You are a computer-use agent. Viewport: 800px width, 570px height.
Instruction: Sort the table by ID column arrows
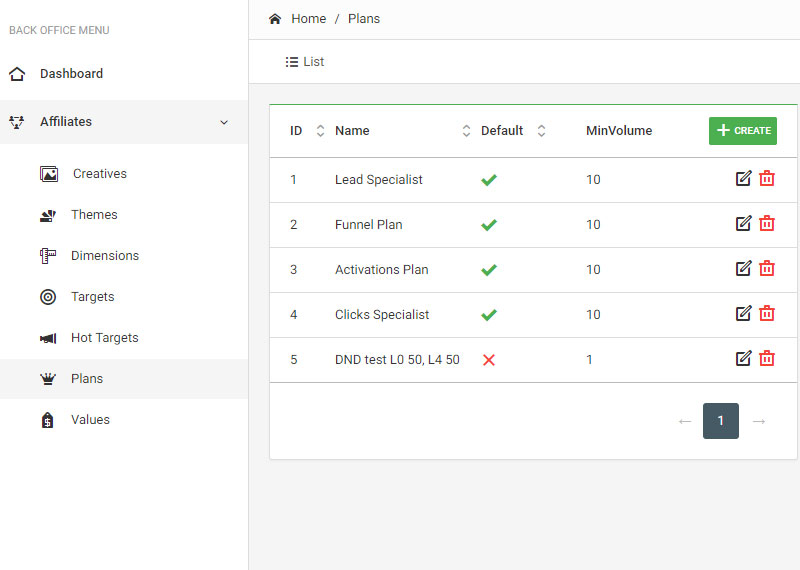(x=320, y=131)
